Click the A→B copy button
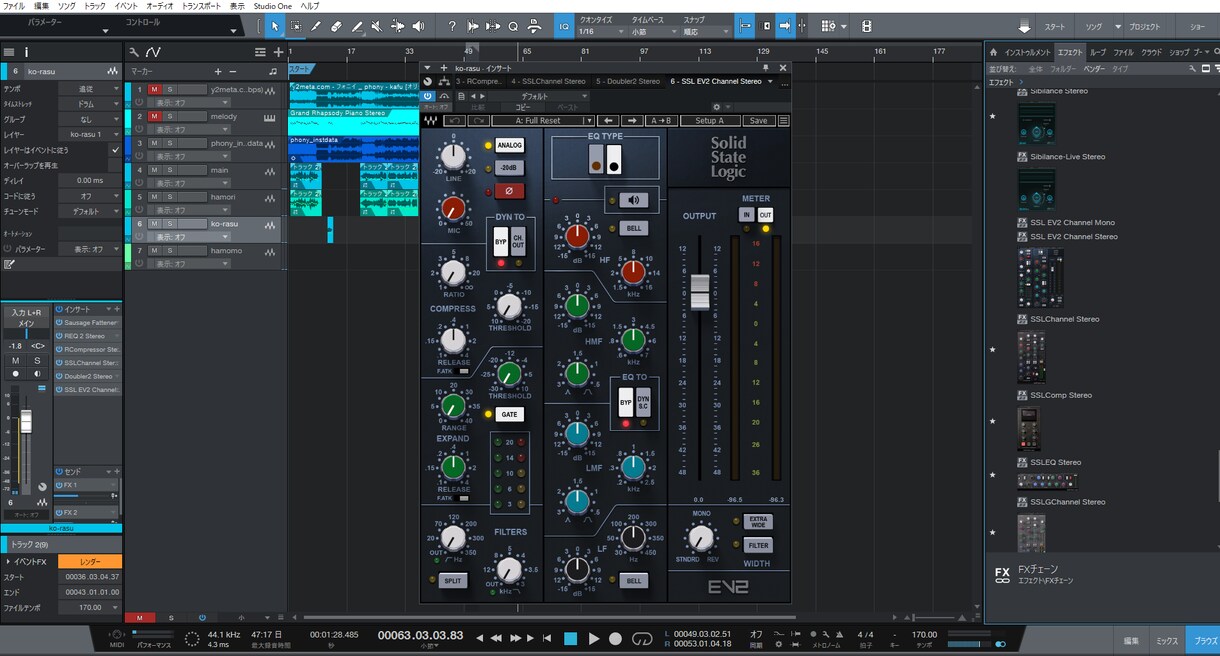1220x656 pixels. pos(659,121)
